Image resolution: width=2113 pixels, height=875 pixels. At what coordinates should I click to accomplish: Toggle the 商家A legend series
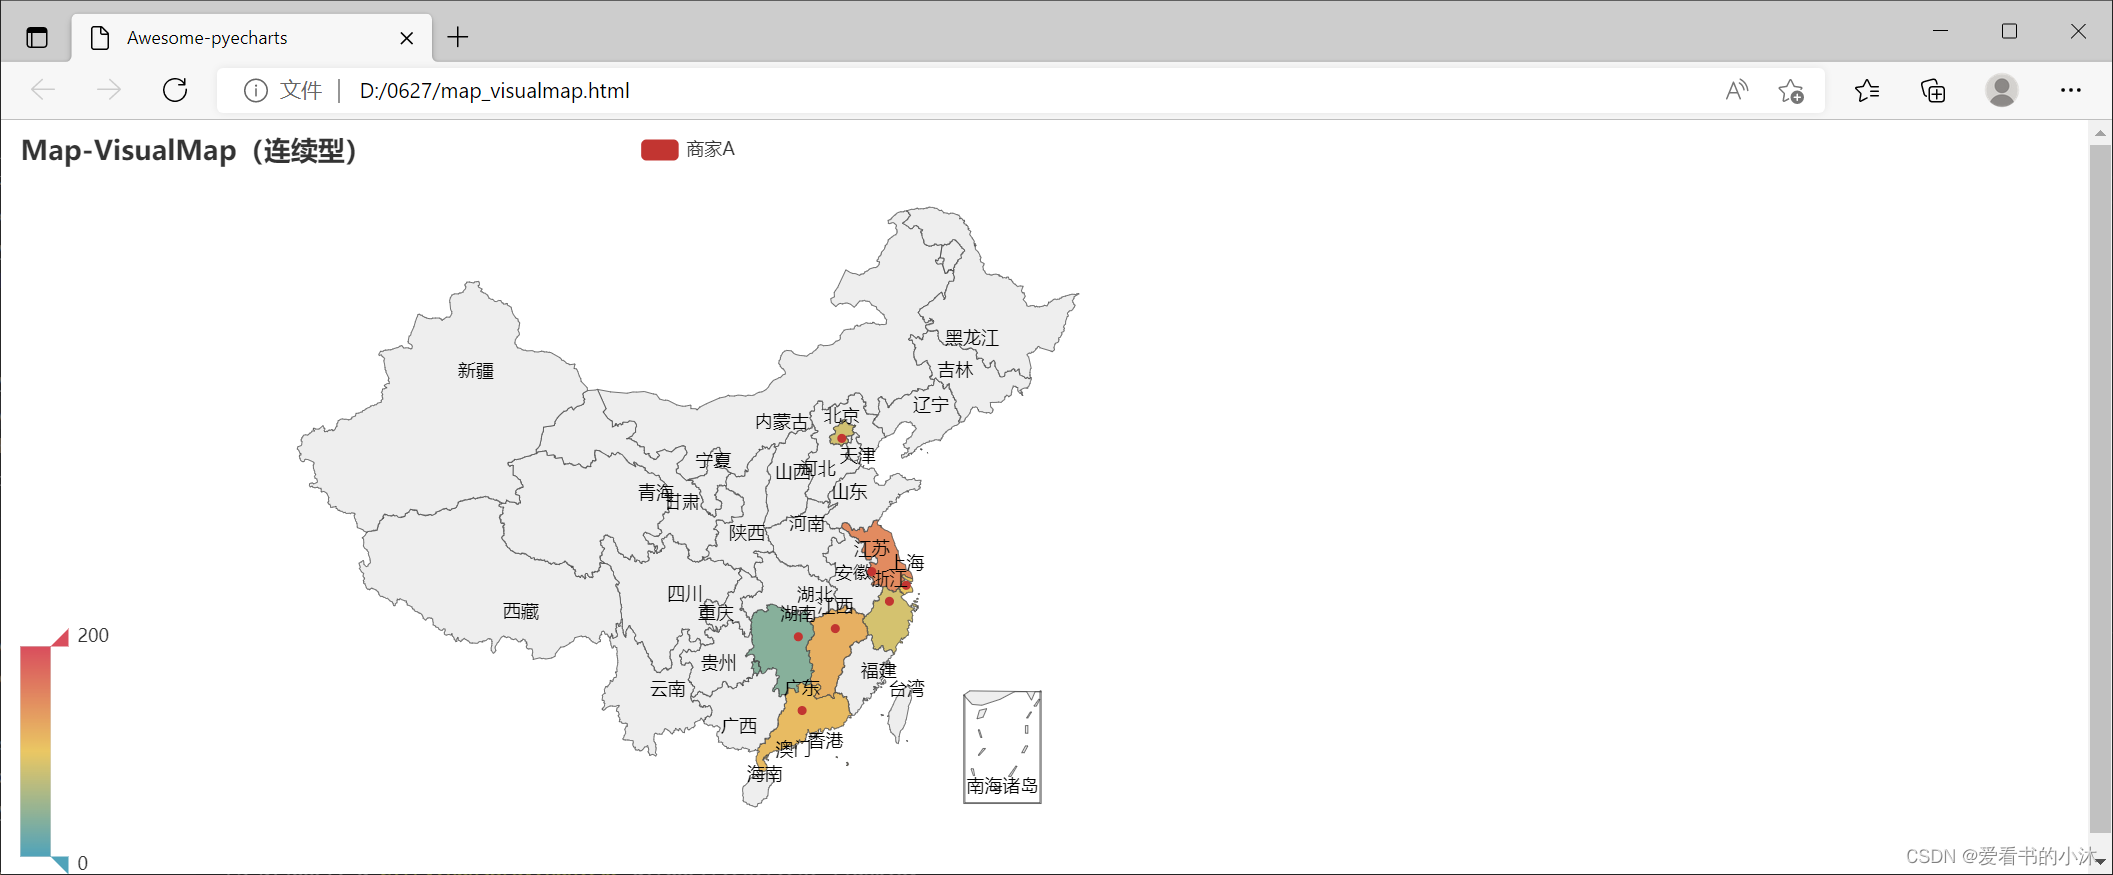tap(688, 149)
